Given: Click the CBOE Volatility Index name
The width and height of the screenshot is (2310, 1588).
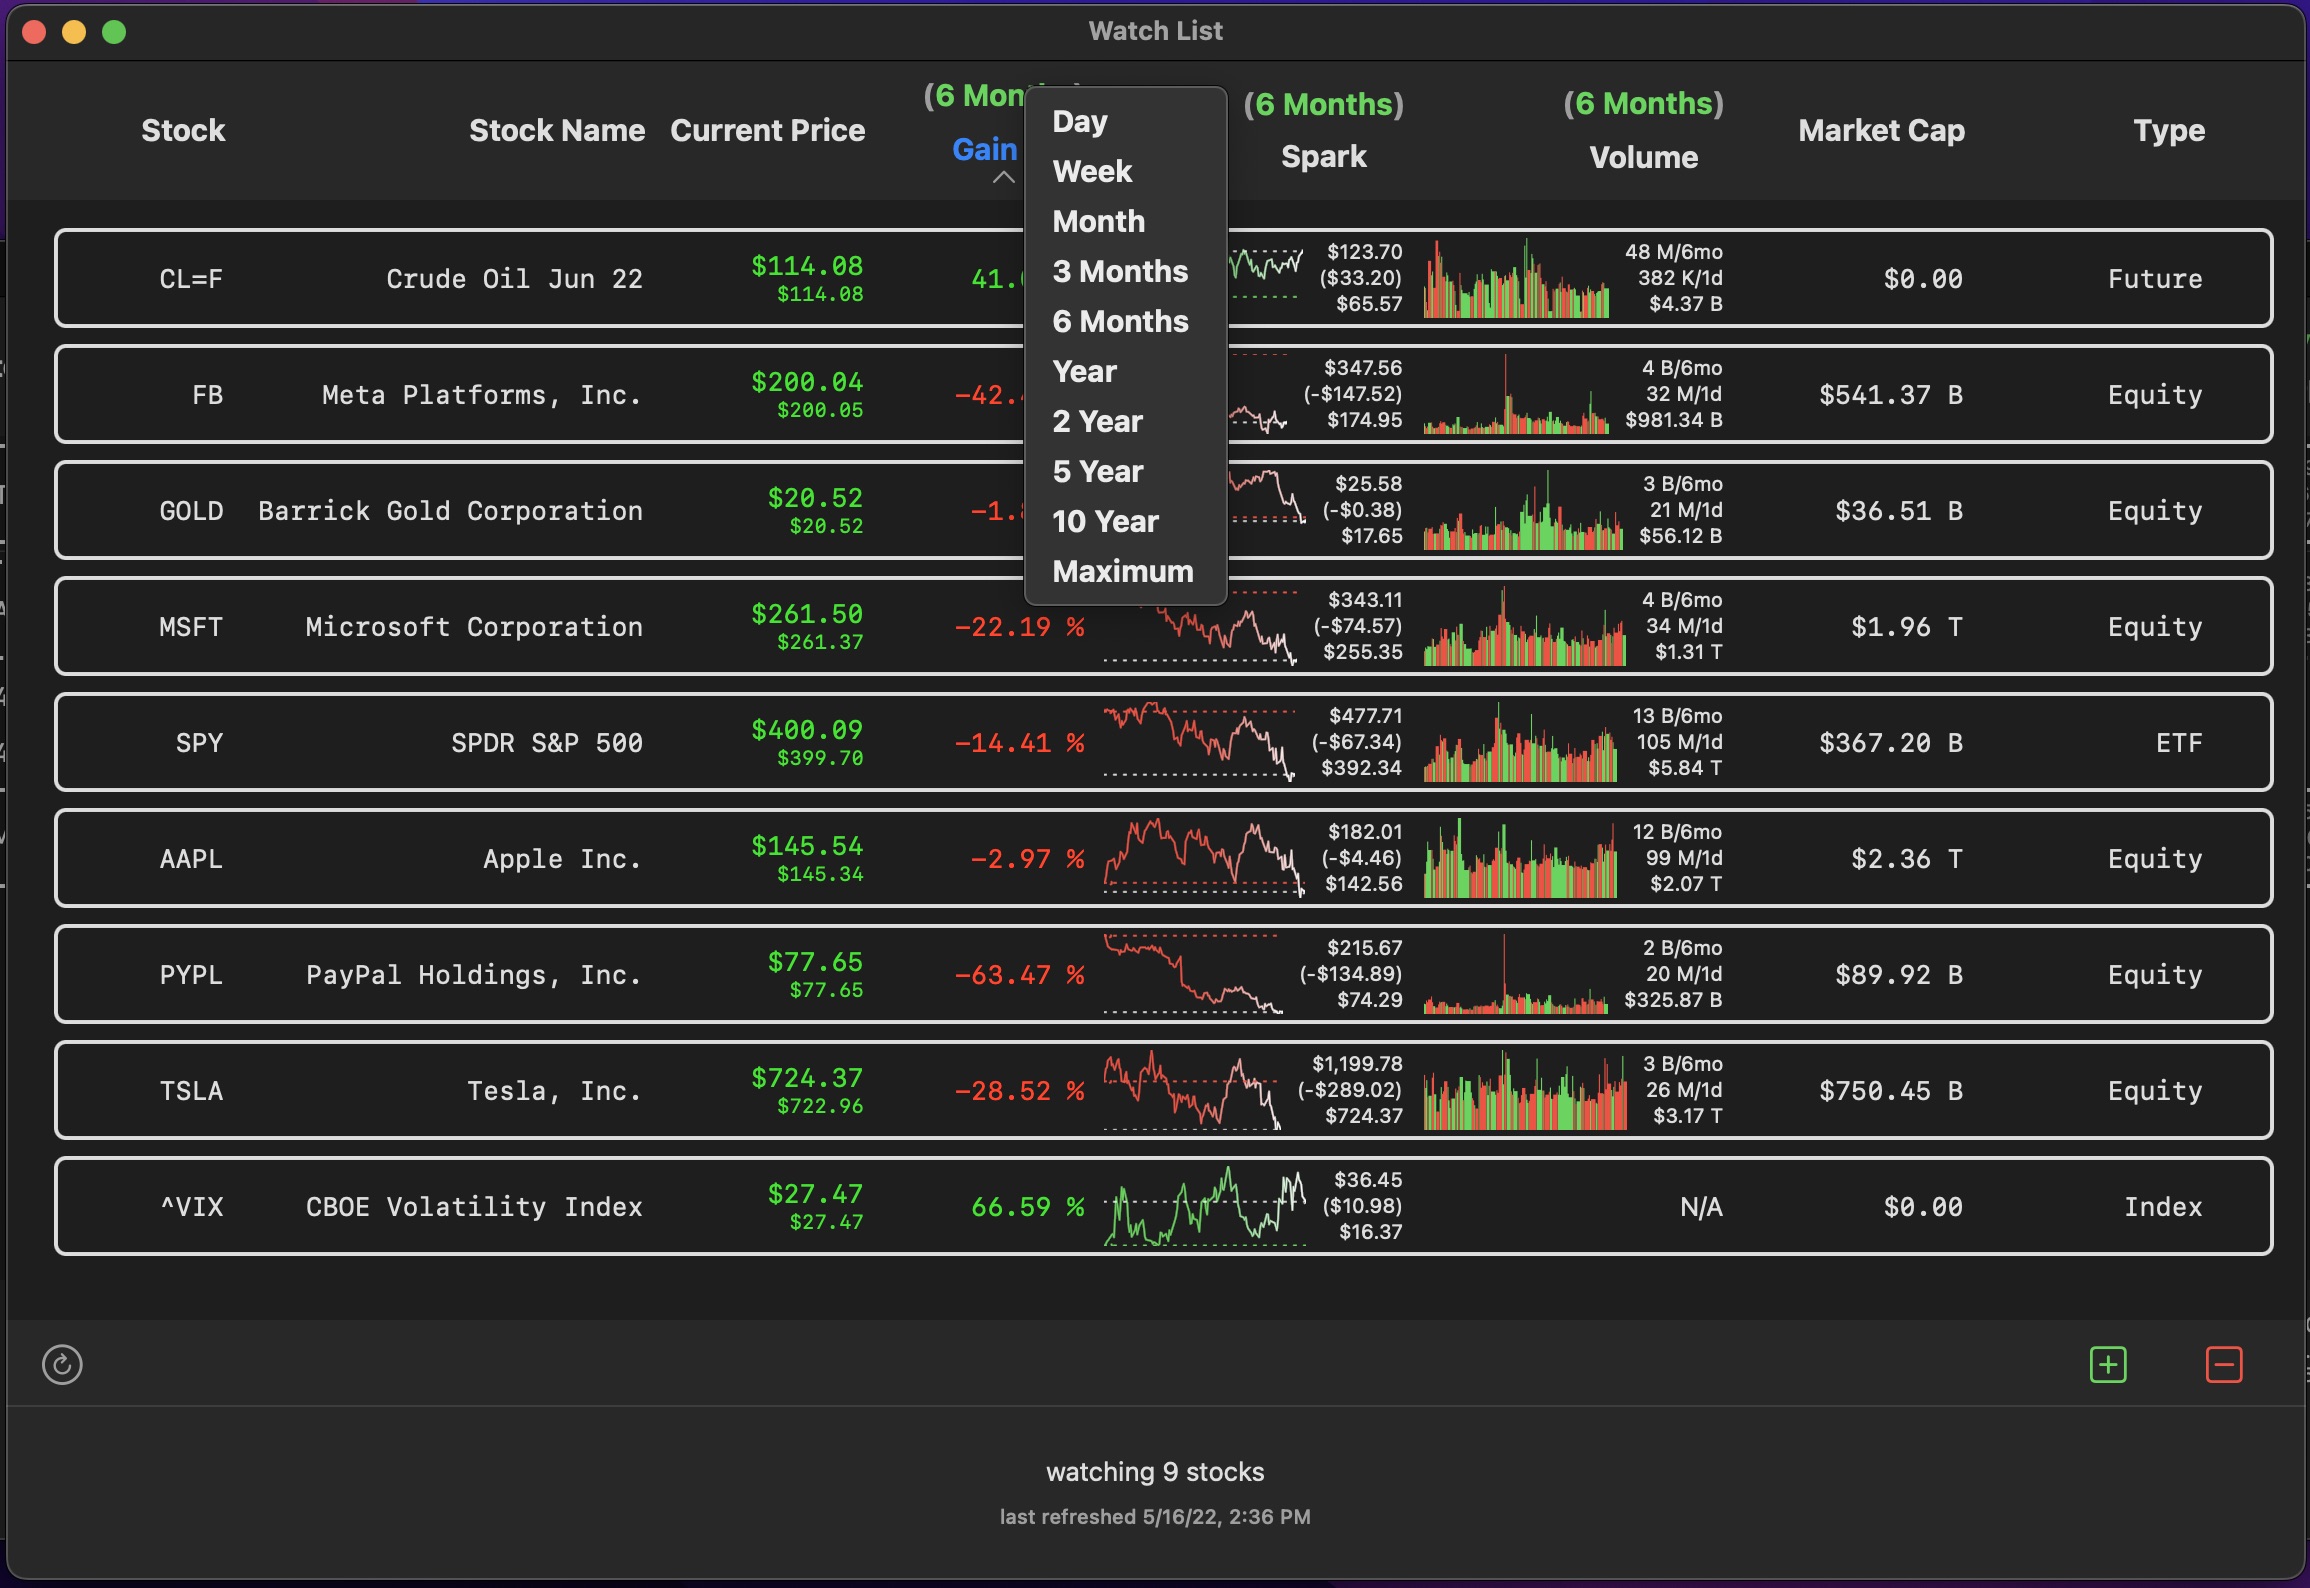Looking at the screenshot, I should (x=474, y=1206).
